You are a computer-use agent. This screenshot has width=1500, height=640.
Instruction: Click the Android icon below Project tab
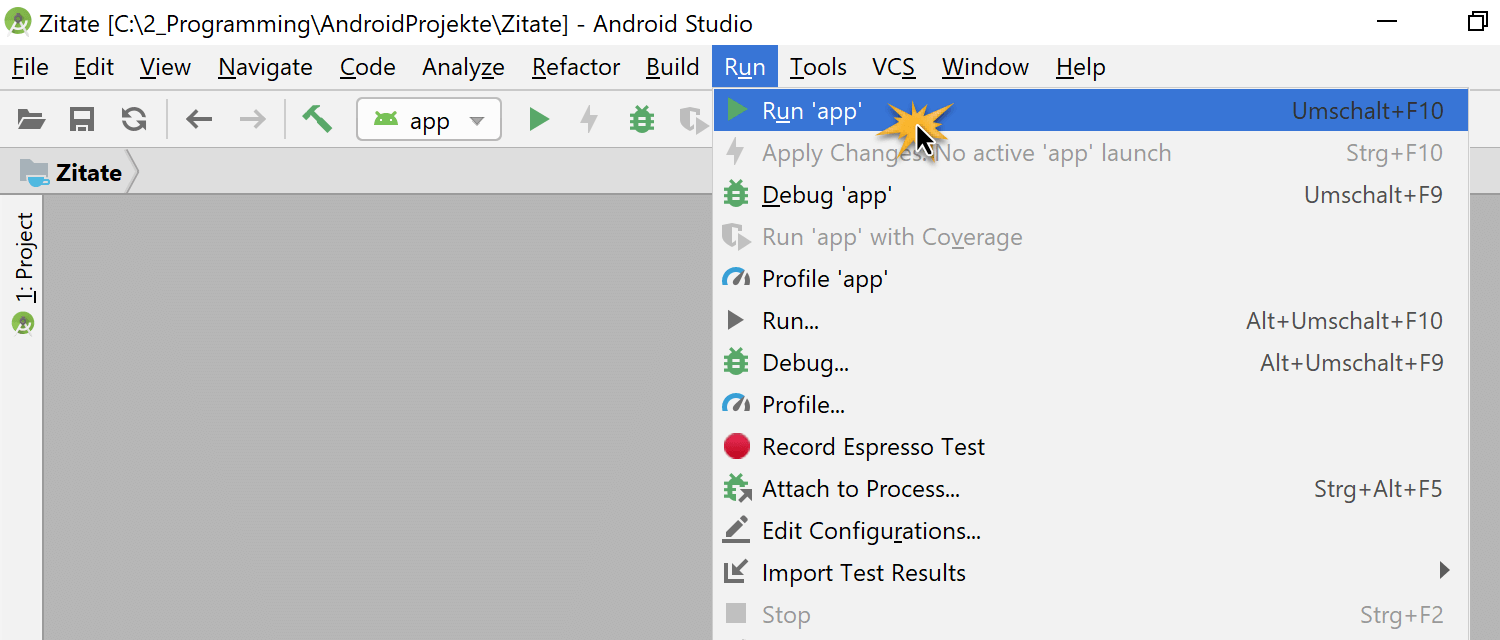click(x=23, y=324)
